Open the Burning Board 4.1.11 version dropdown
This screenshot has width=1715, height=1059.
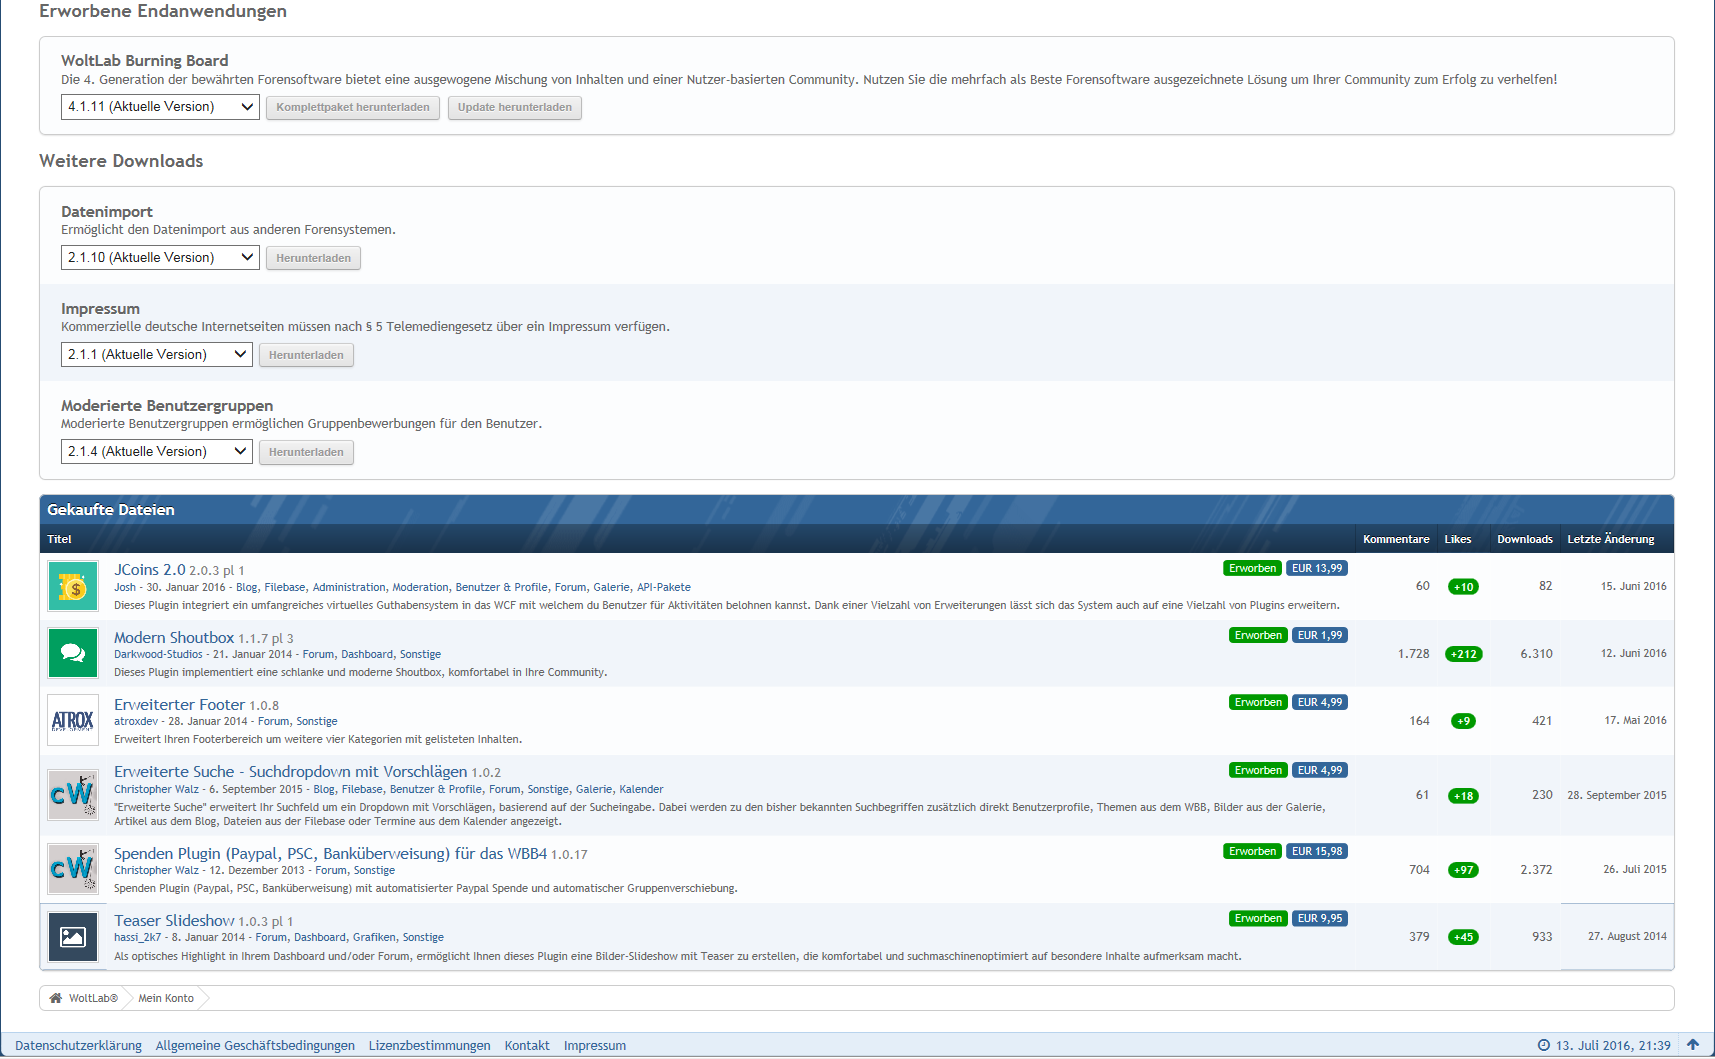pos(160,107)
